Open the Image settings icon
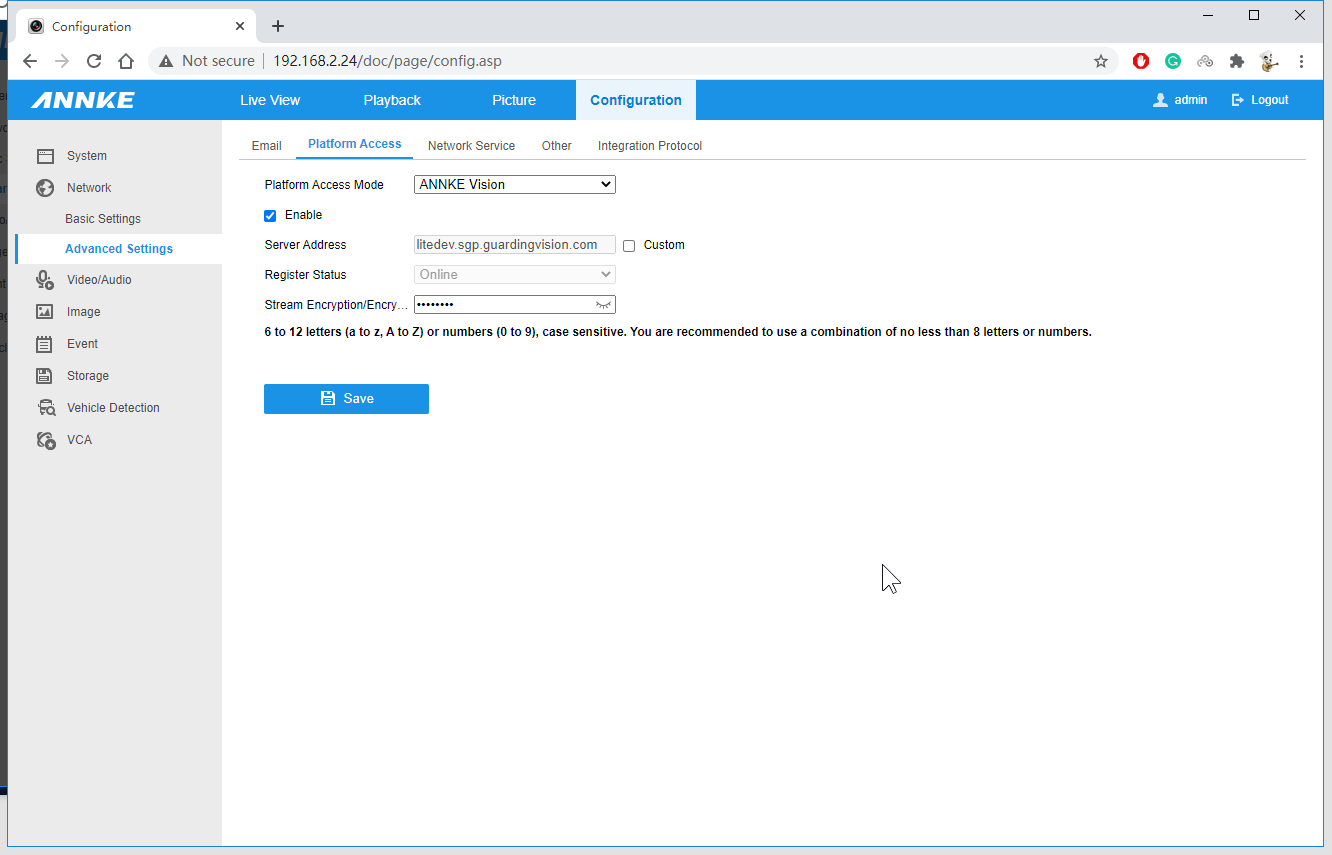 (45, 312)
